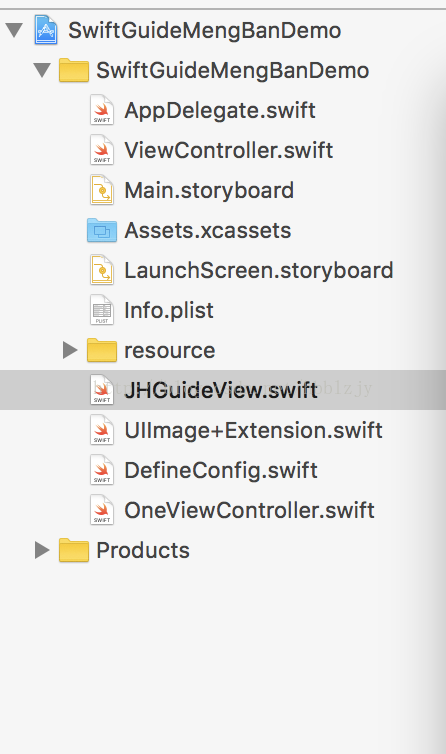The height and width of the screenshot is (754, 446).
Task: Click the Xcode project blueprint icon
Action: 46,30
